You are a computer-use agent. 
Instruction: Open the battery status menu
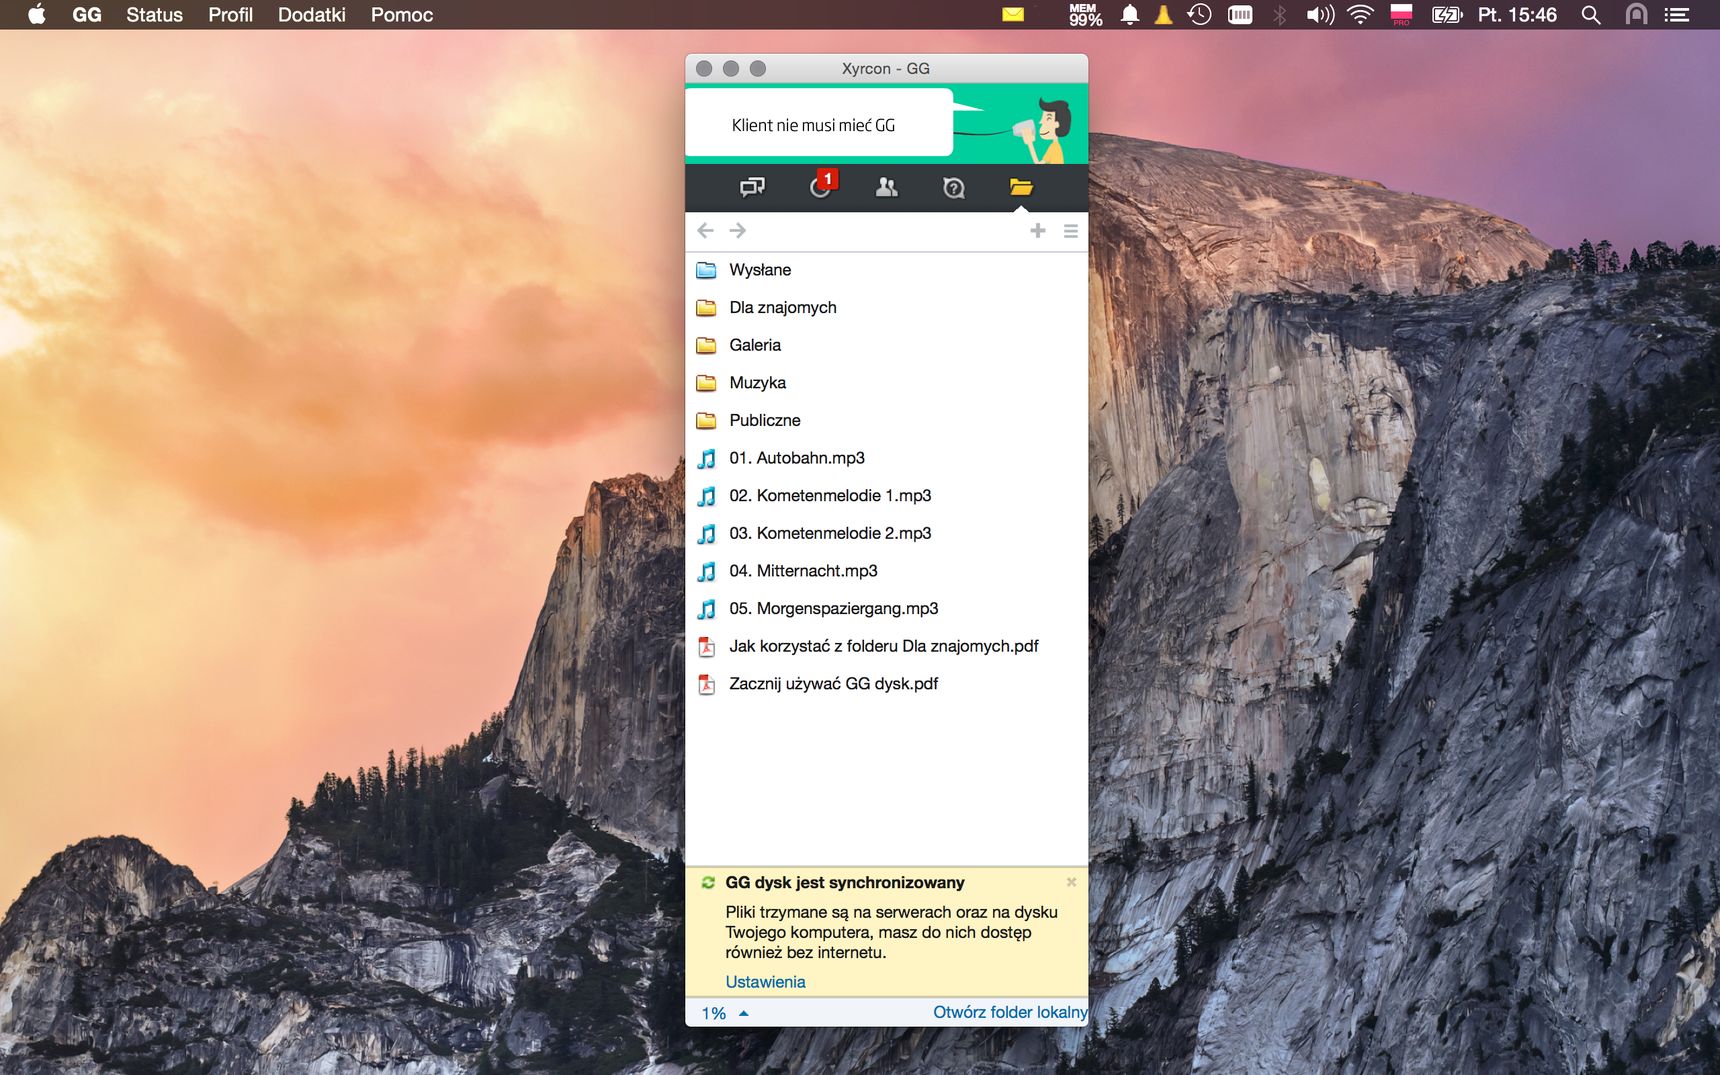(x=1447, y=14)
